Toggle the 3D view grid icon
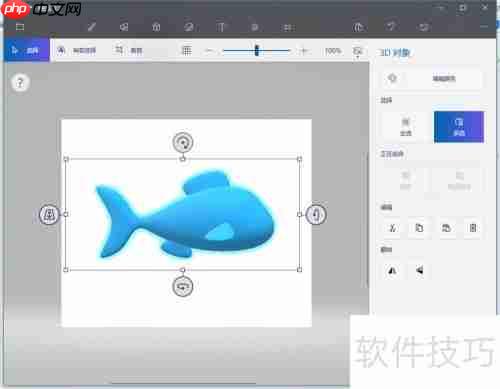Image resolution: width=500 pixels, height=389 pixels. coord(187,51)
